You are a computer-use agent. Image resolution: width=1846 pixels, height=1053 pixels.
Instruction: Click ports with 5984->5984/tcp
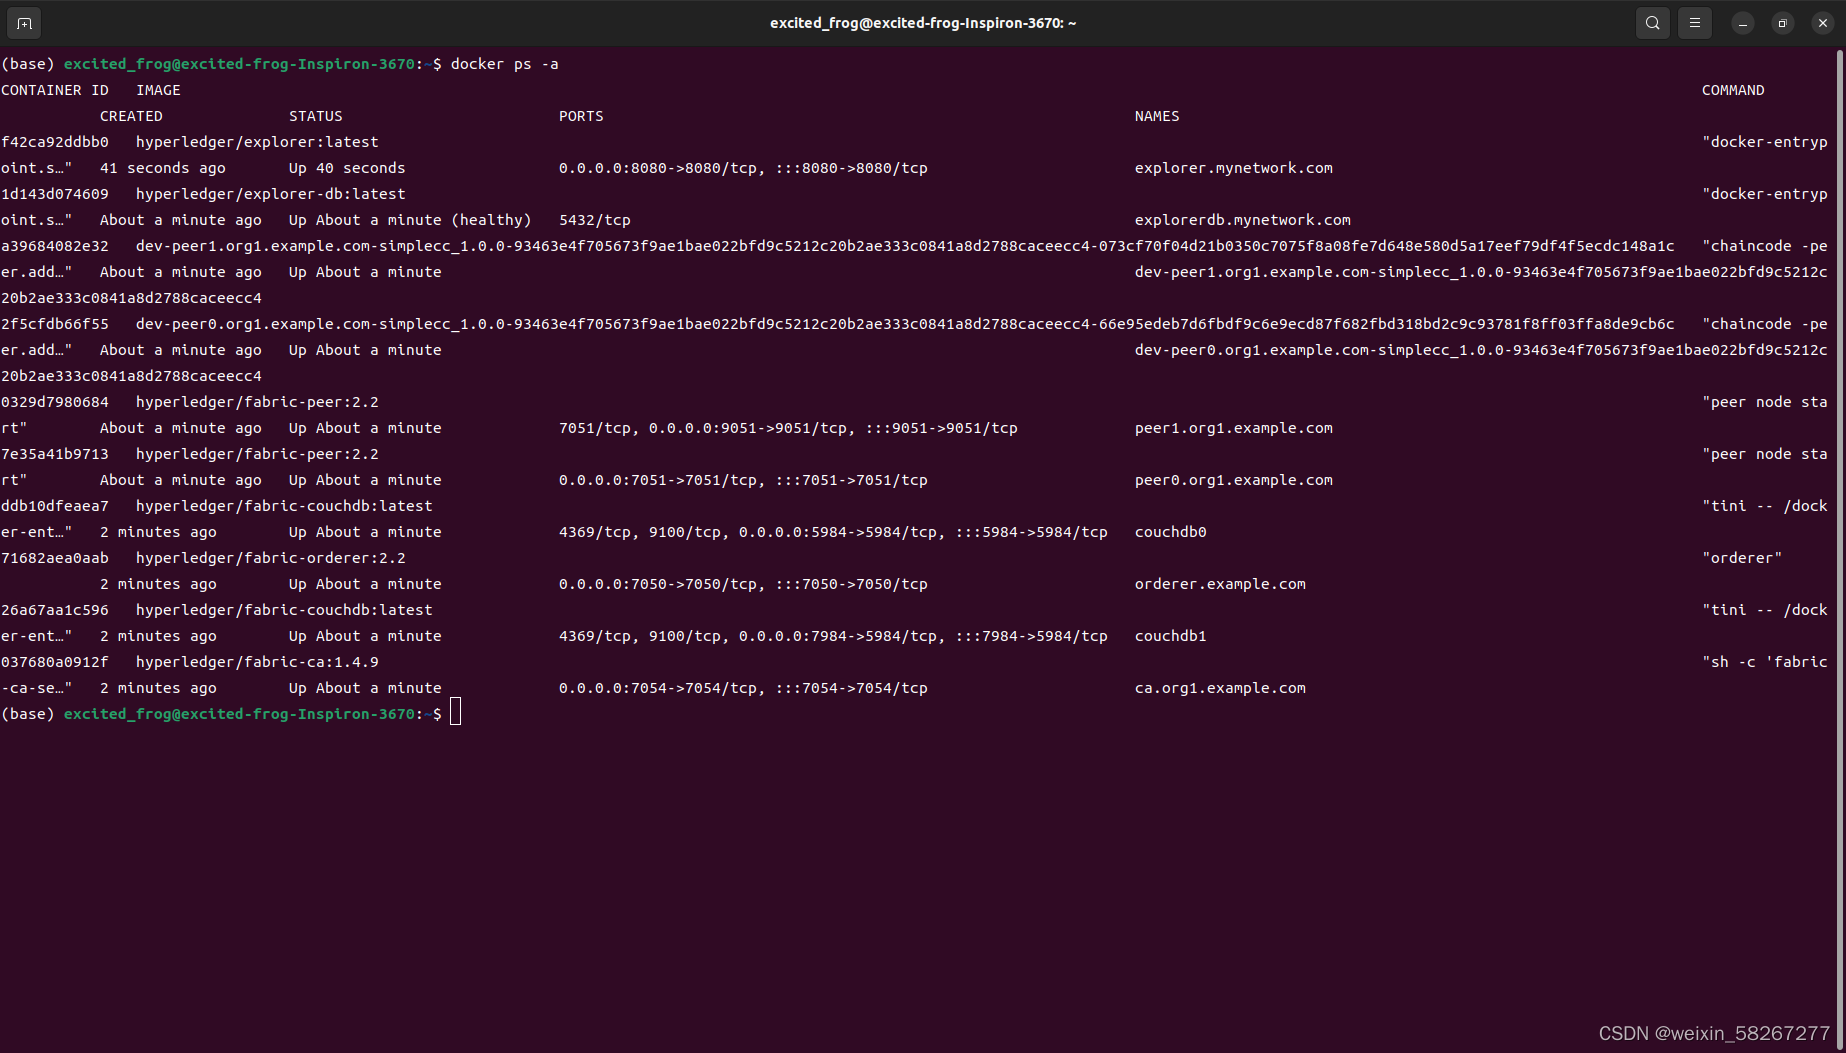pos(833,532)
